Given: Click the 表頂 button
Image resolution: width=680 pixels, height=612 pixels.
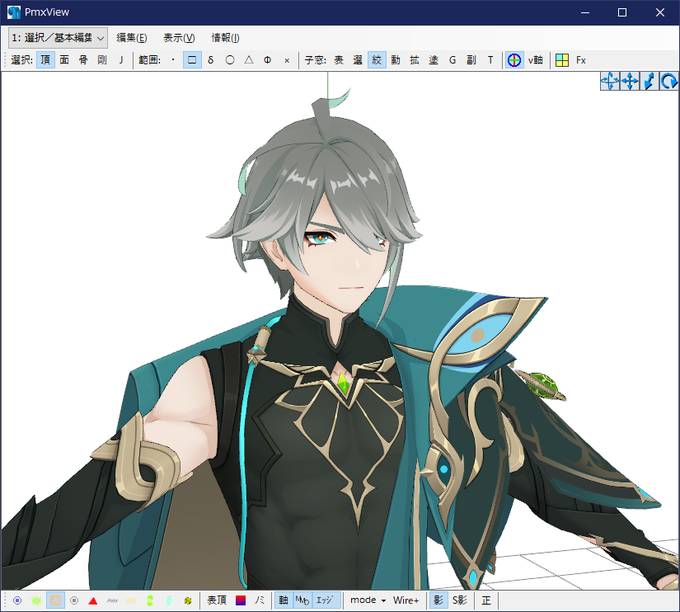Looking at the screenshot, I should pos(216,601).
